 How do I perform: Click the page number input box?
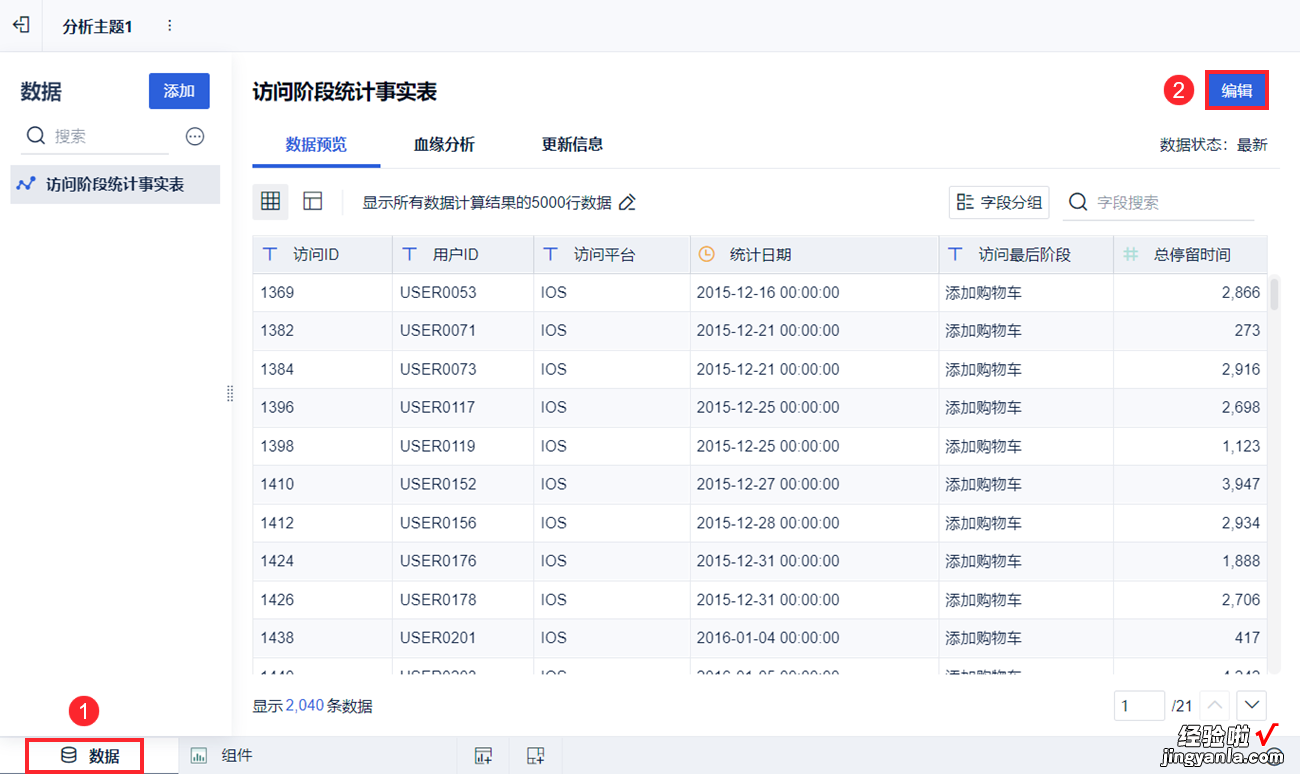(1139, 705)
